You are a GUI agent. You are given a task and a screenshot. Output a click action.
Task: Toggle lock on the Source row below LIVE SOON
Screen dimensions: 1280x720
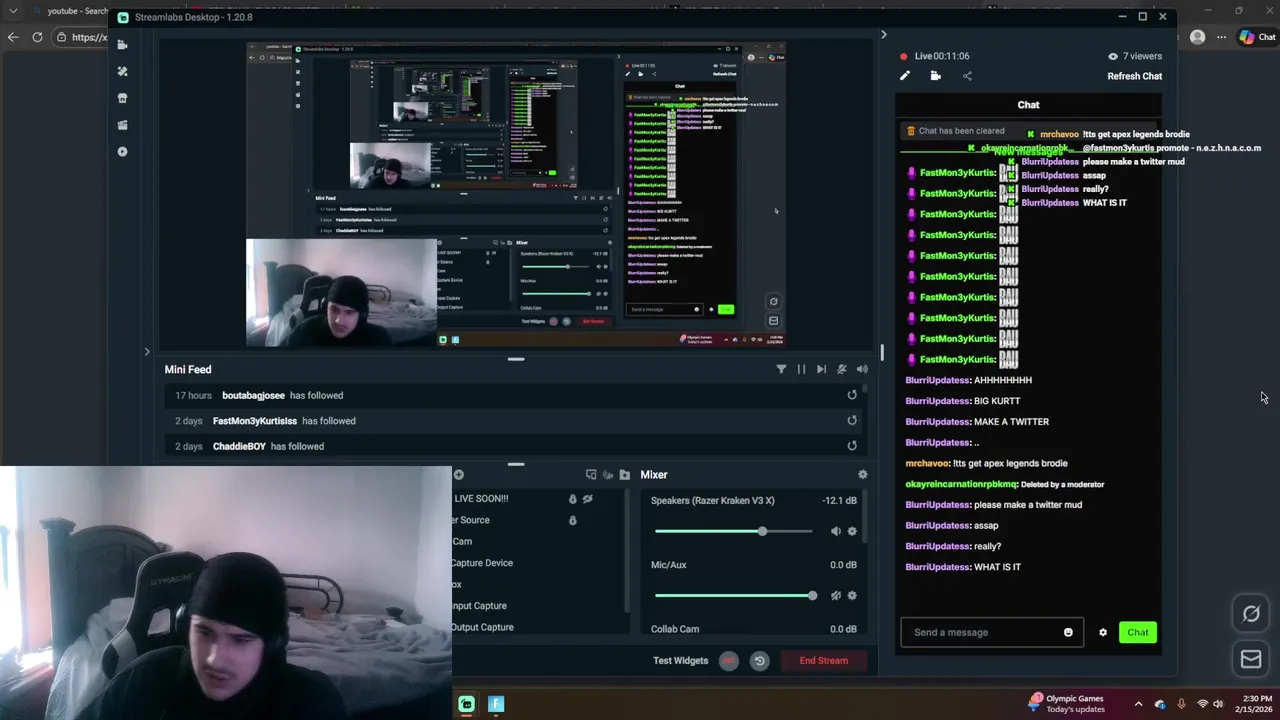[x=573, y=520]
